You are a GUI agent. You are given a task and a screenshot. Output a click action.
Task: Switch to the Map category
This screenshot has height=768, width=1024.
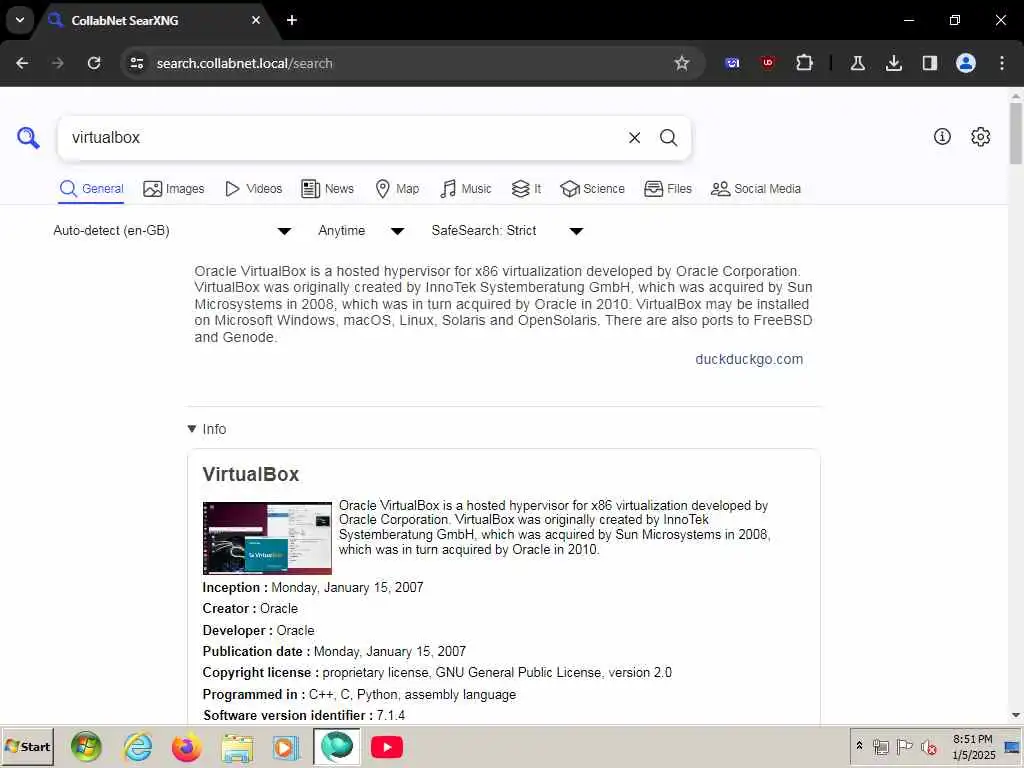coord(397,189)
